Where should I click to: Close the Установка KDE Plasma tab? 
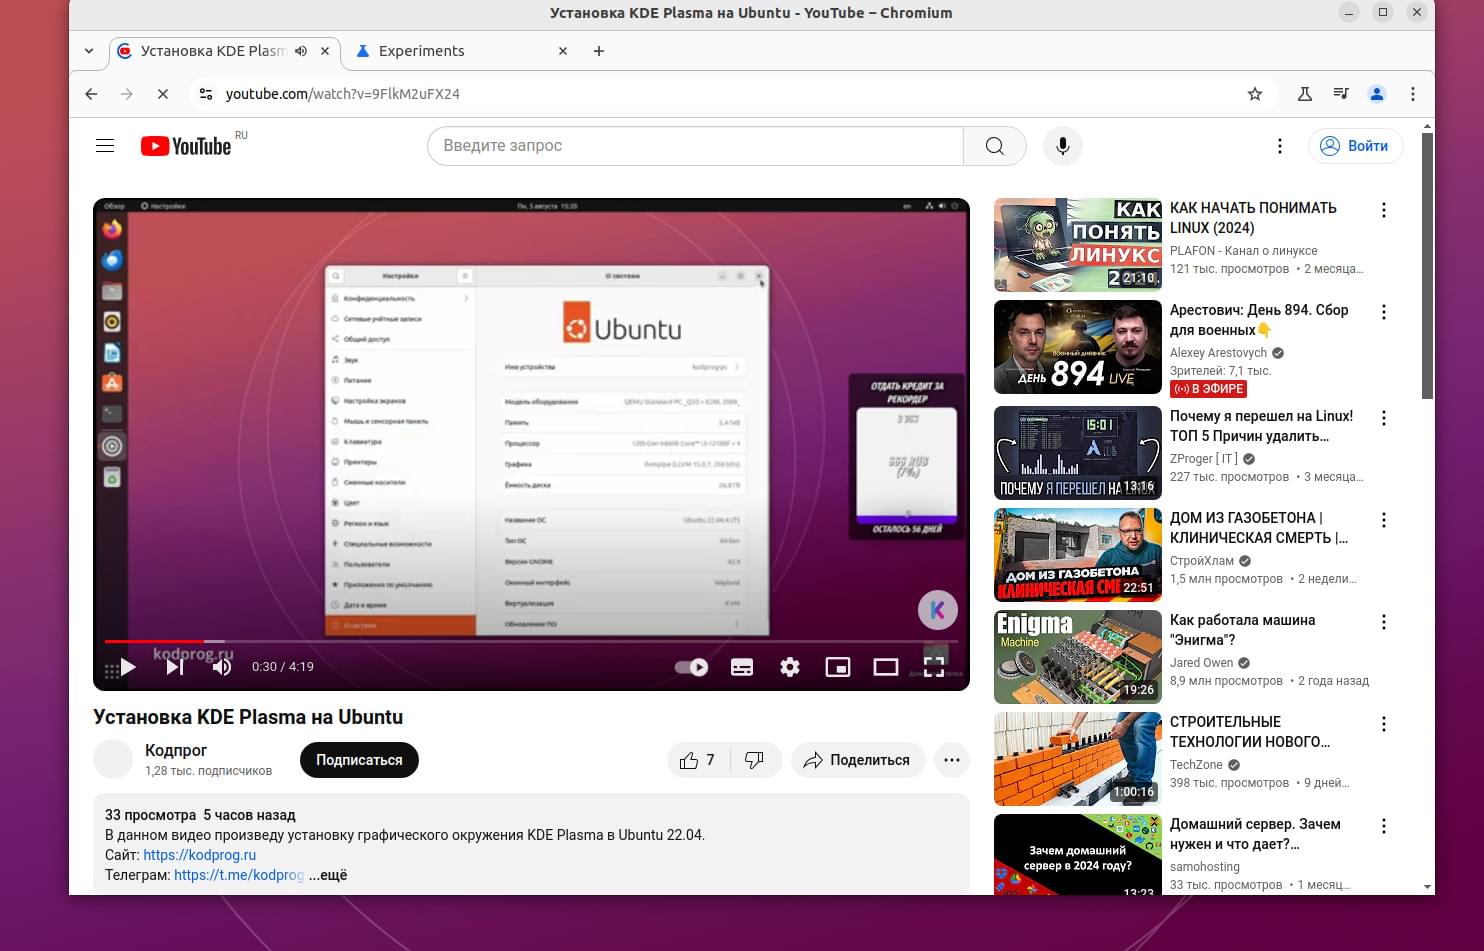(325, 51)
